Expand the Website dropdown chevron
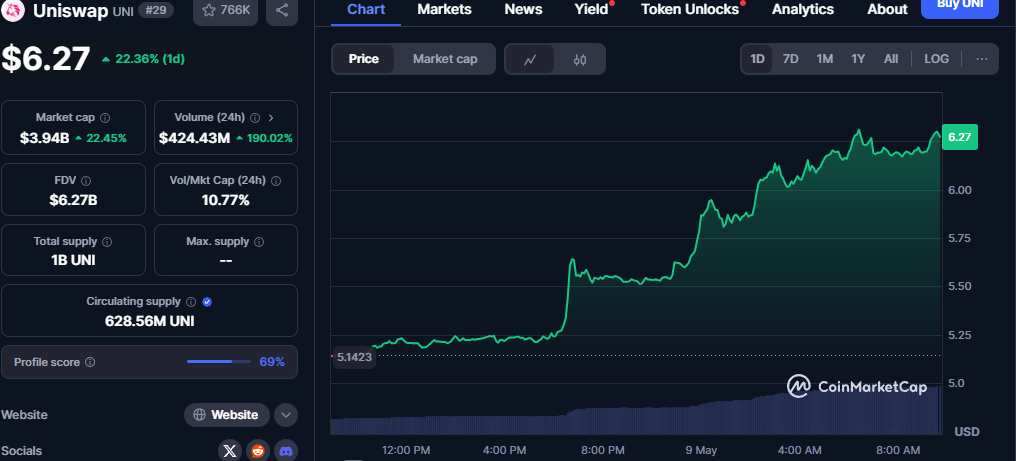The width and height of the screenshot is (1016, 461). coord(286,415)
